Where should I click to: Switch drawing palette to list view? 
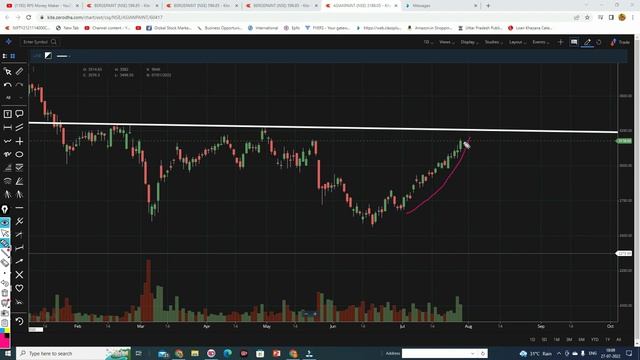point(5,56)
